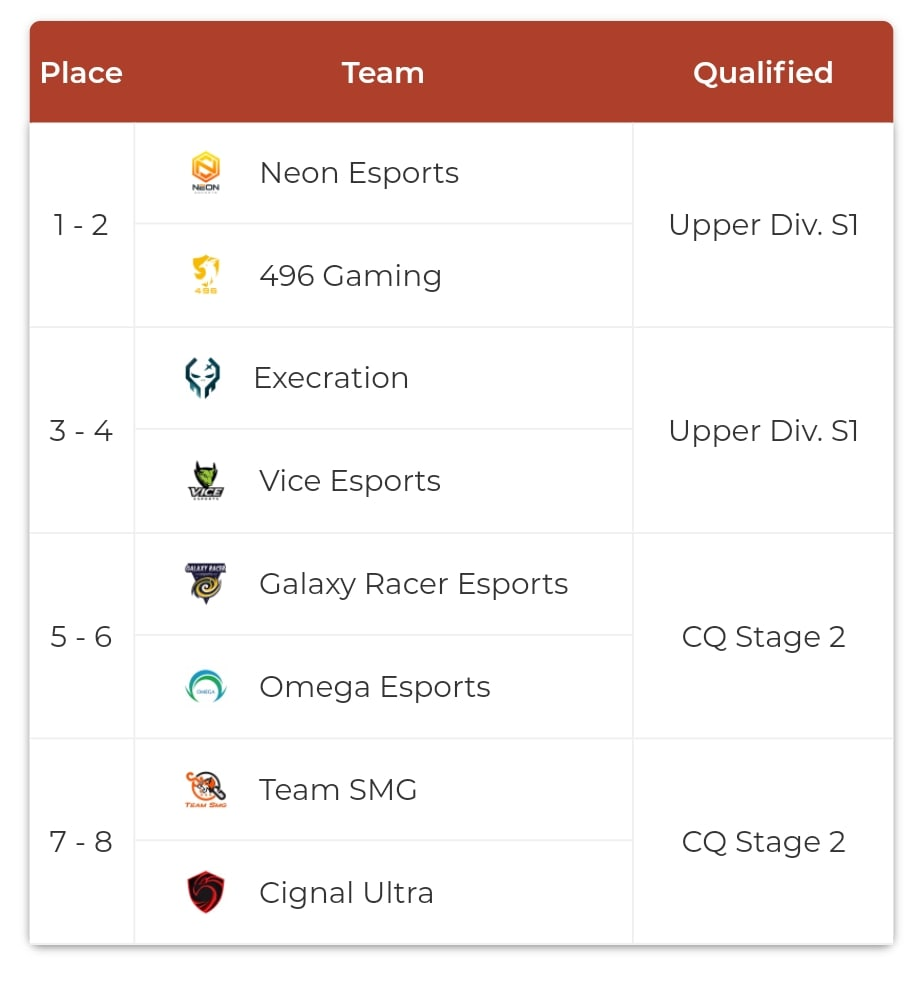Click the Omega Esports circular logo
Image resolution: width=920 pixels, height=981 pixels.
(x=205, y=686)
